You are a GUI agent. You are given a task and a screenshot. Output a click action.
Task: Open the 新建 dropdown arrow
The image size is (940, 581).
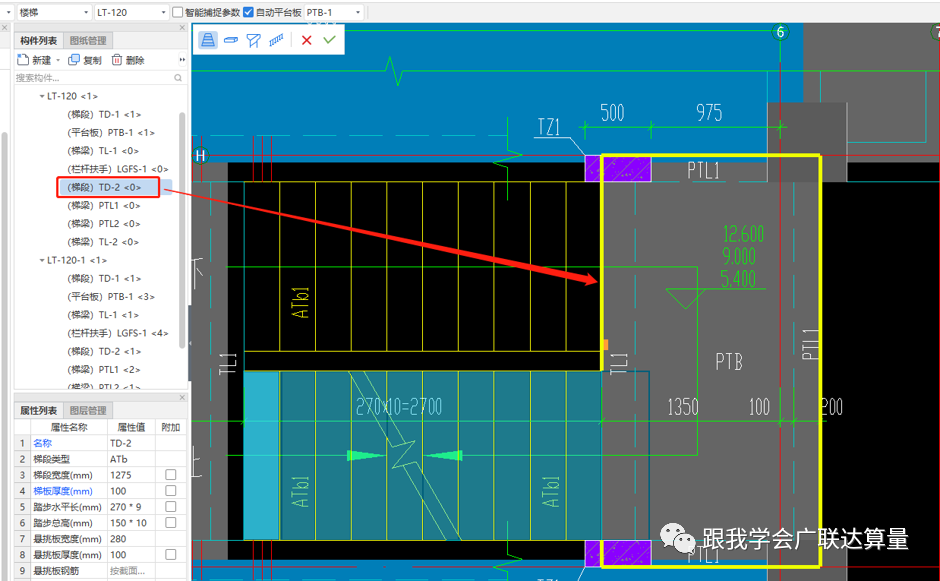click(x=58, y=60)
